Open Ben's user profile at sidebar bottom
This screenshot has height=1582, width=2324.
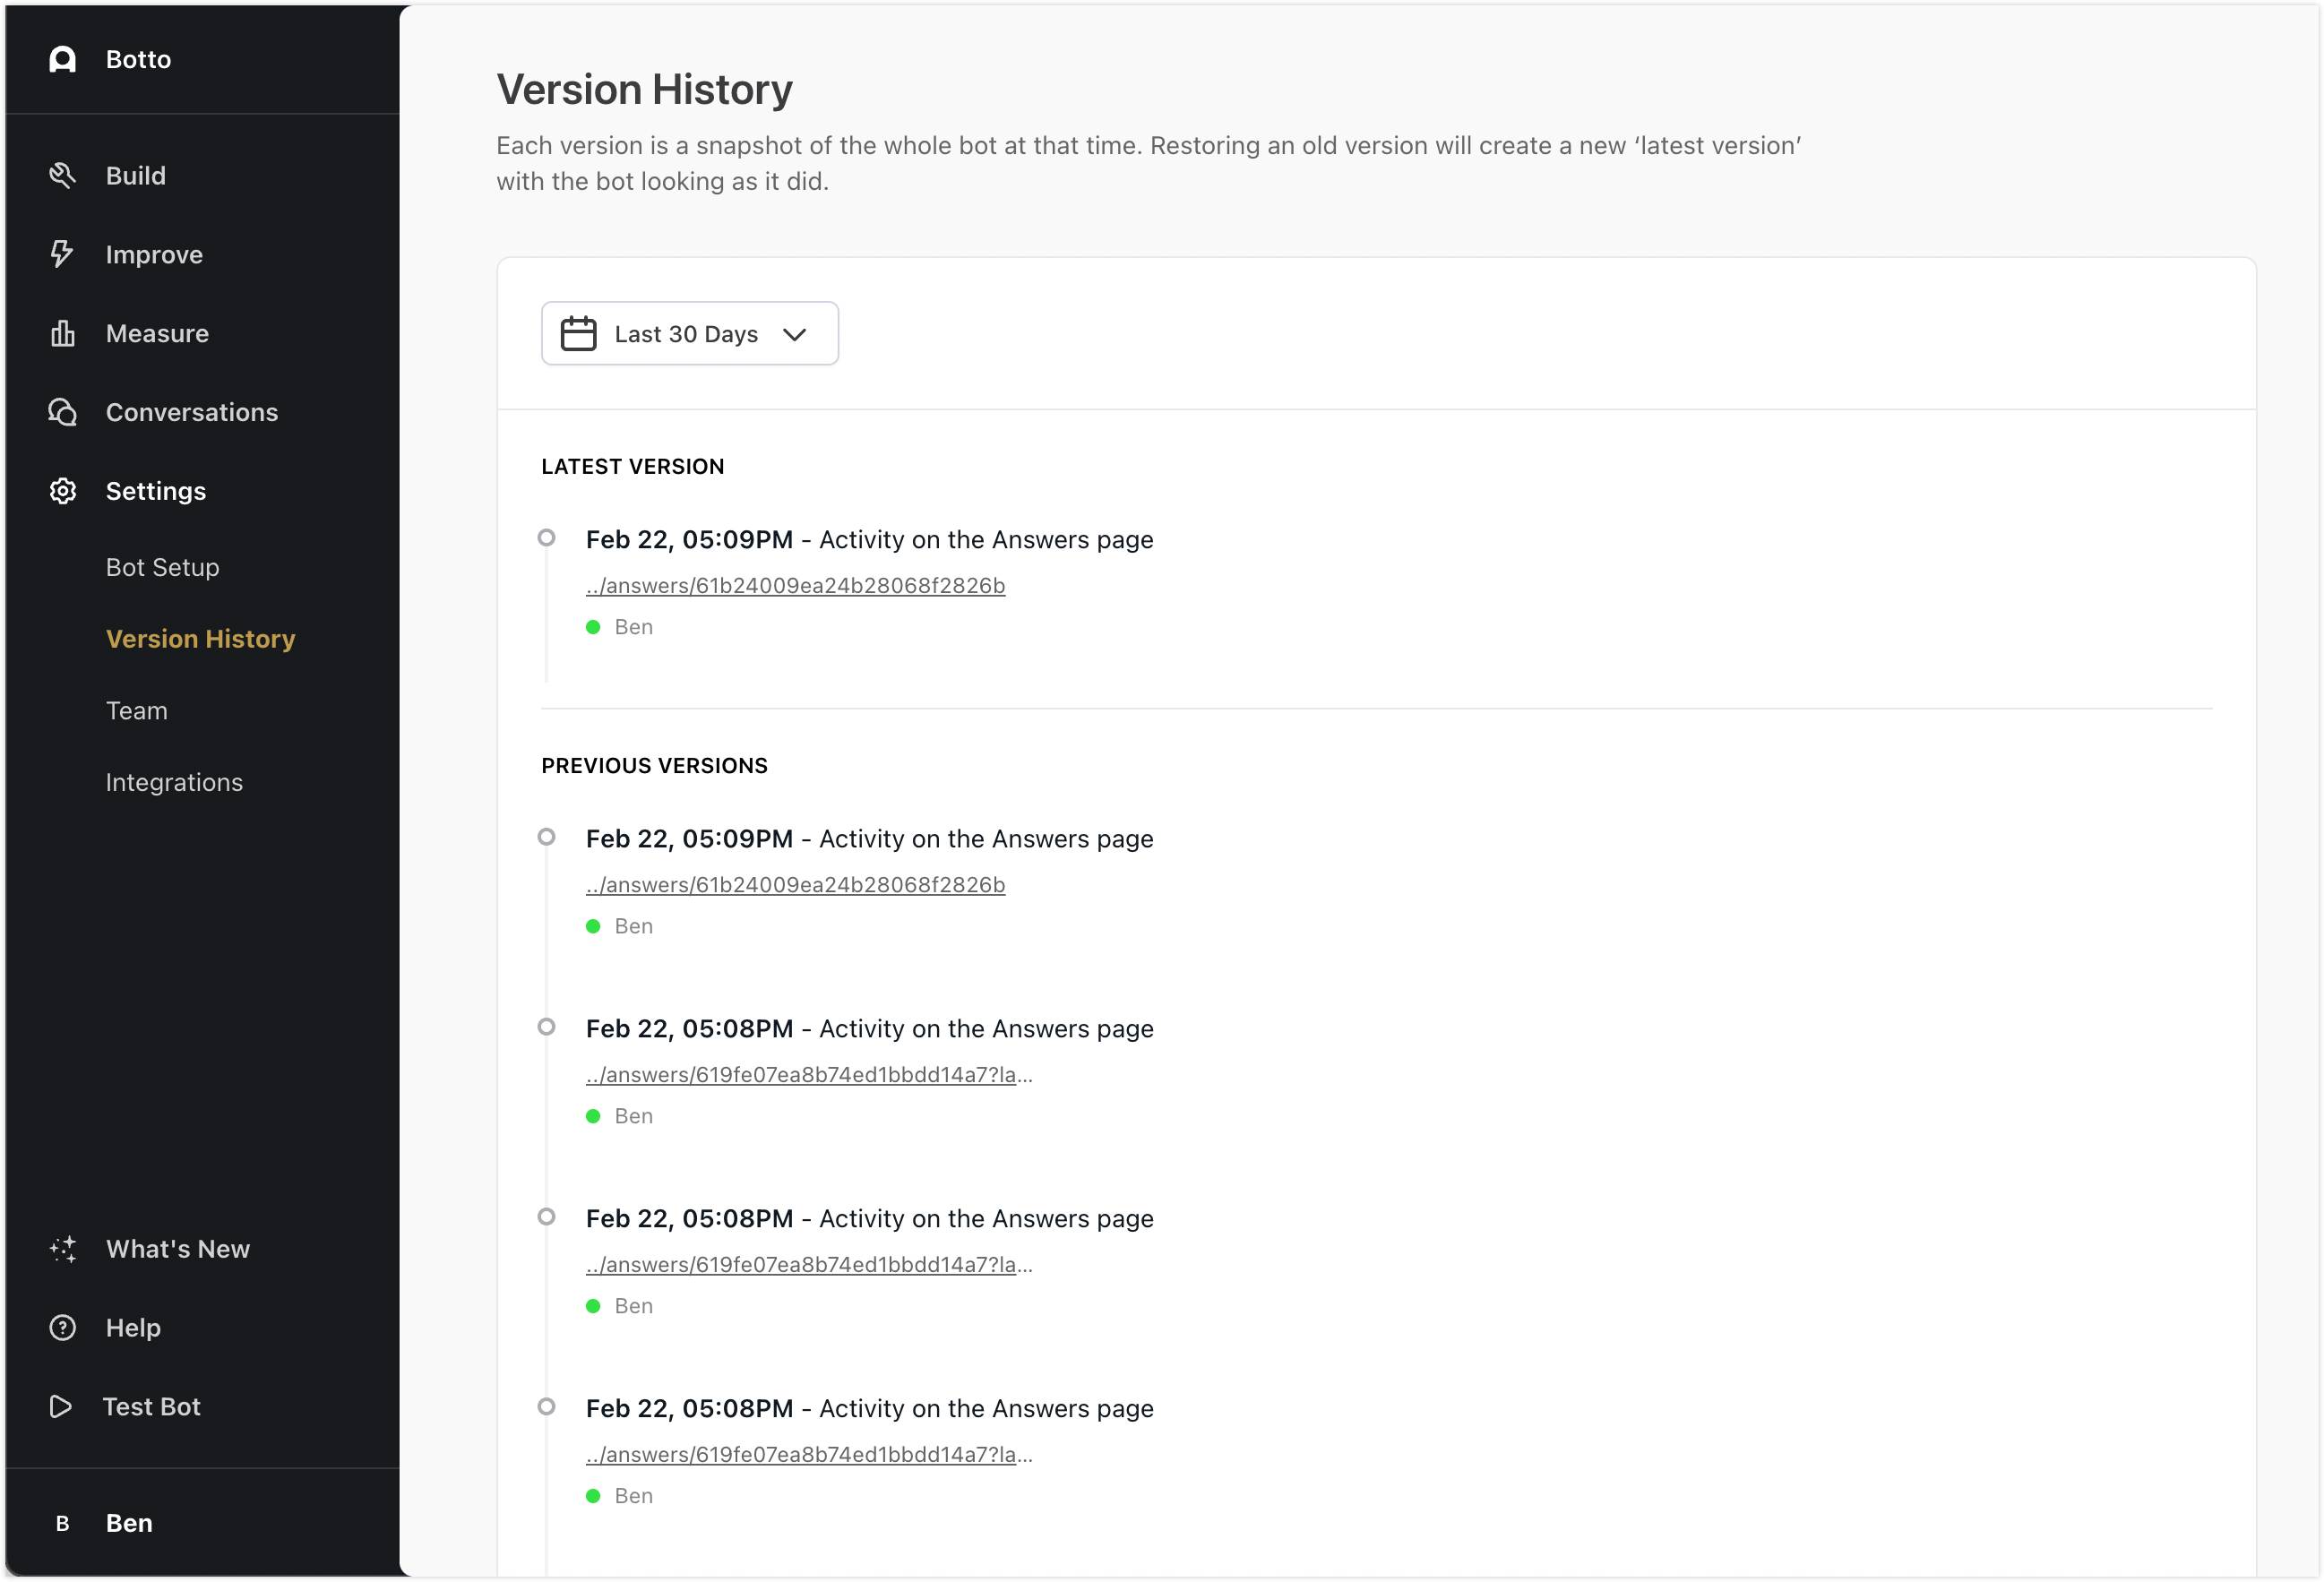(x=129, y=1523)
